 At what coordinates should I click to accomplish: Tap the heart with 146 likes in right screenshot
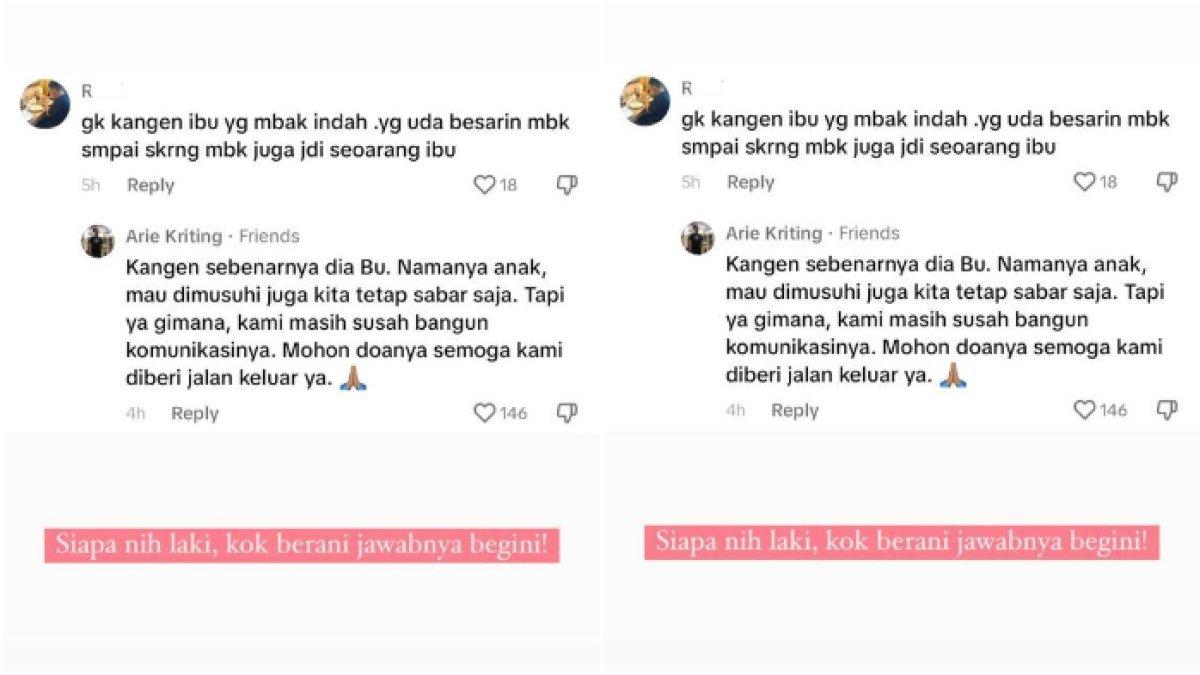point(1084,410)
